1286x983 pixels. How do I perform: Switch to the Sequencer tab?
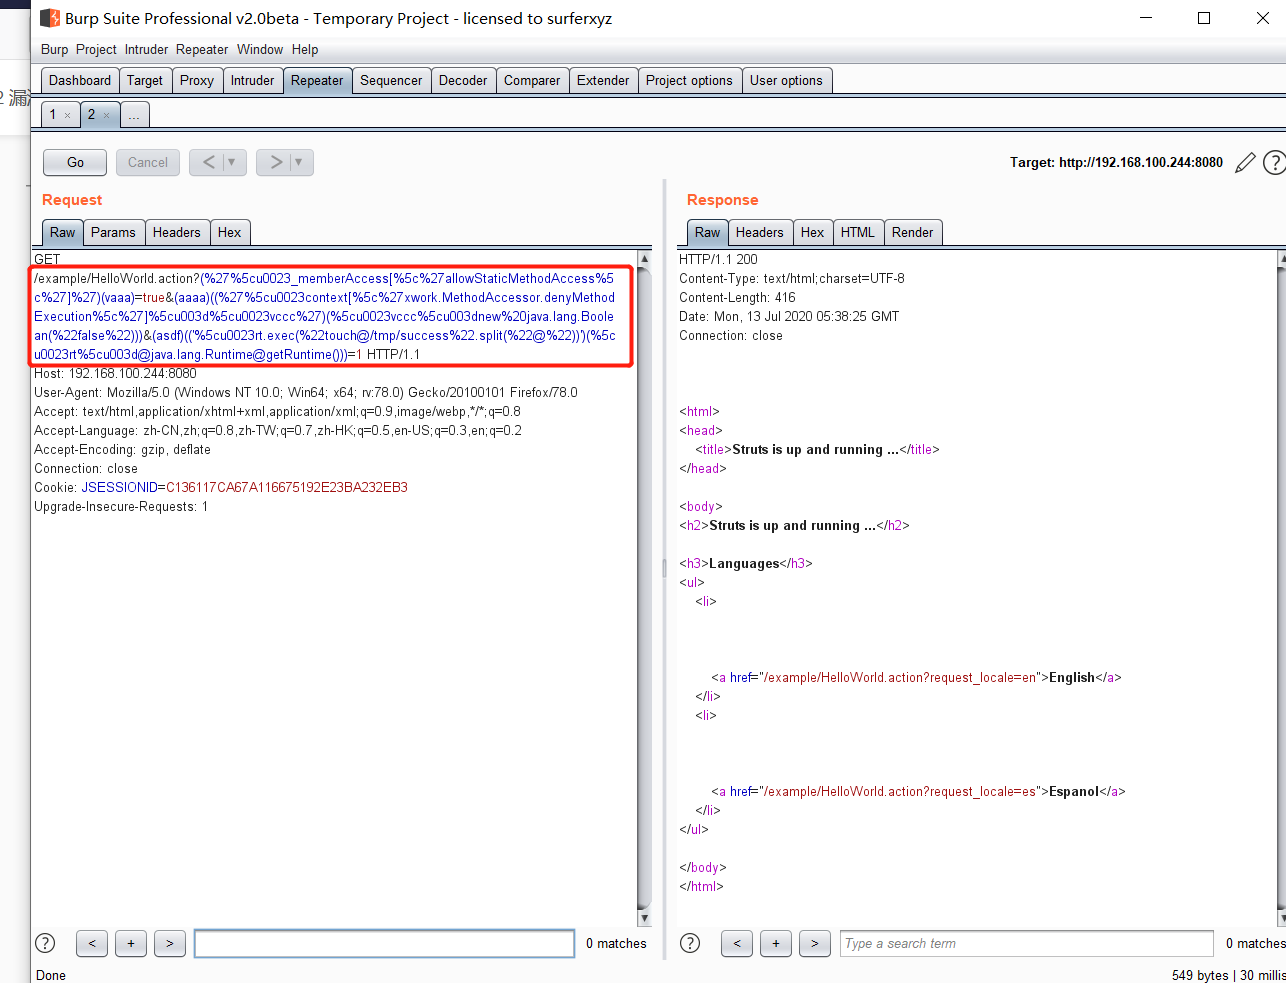[391, 81]
